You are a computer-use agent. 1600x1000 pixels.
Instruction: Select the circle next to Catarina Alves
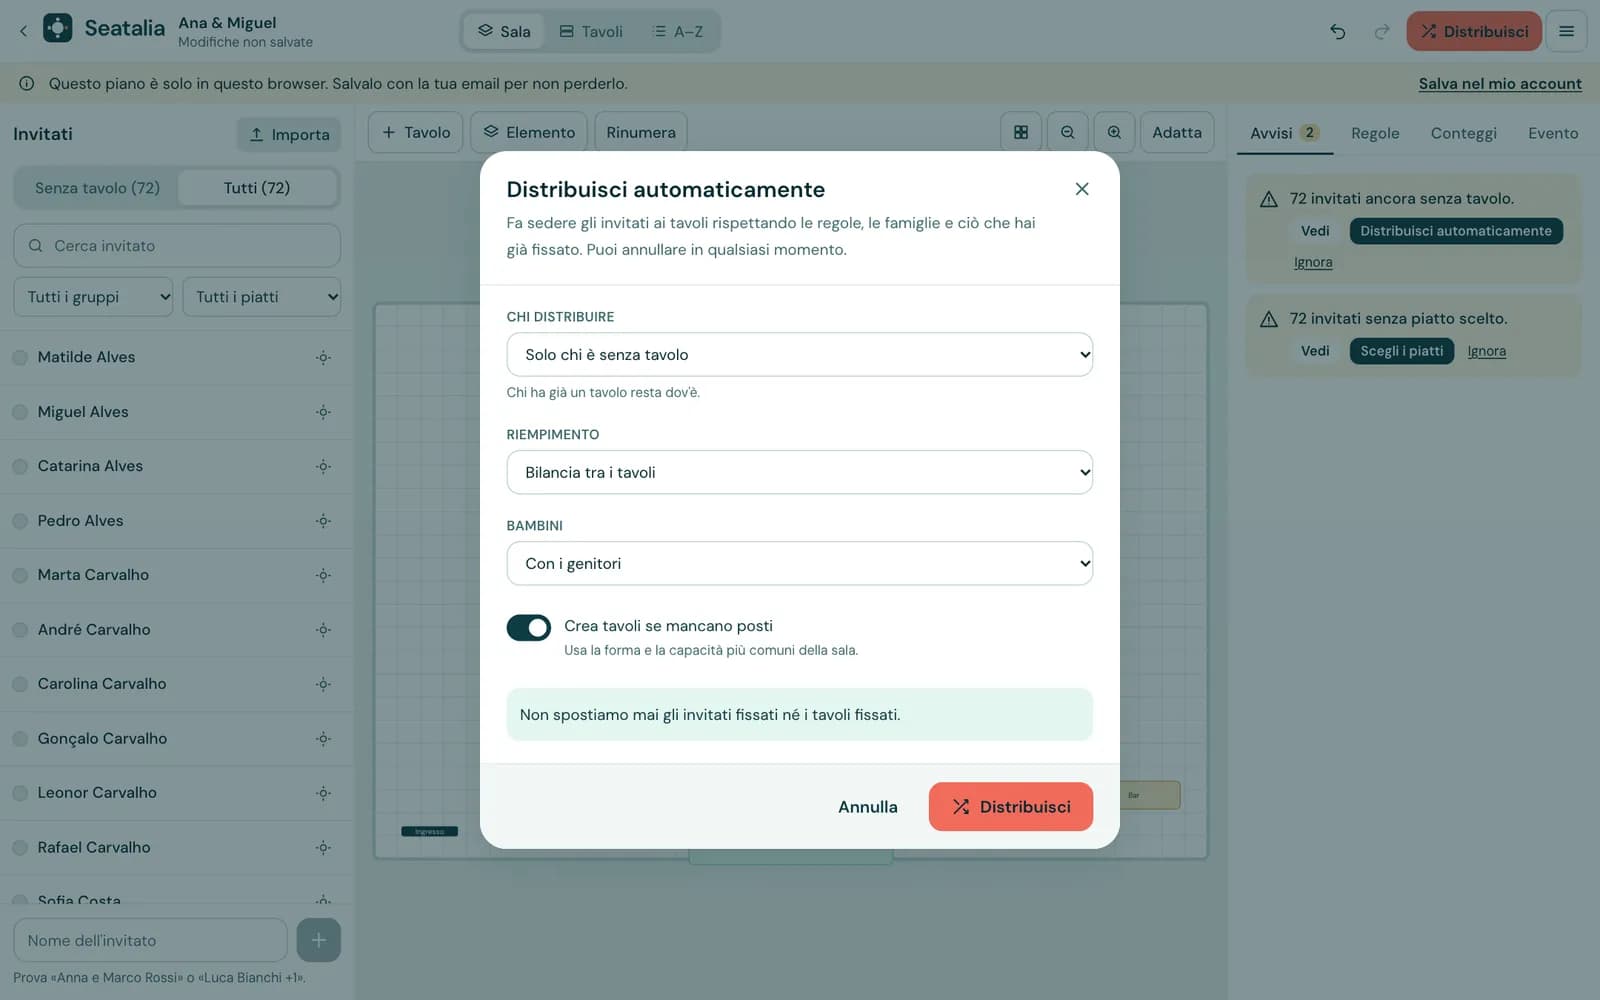[20, 466]
